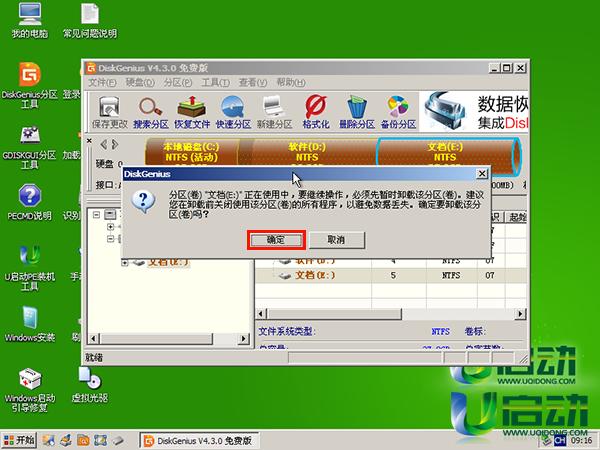600x450 pixels.
Task: Open the 帮助(H) help menu
Action: pyautogui.click(x=291, y=82)
